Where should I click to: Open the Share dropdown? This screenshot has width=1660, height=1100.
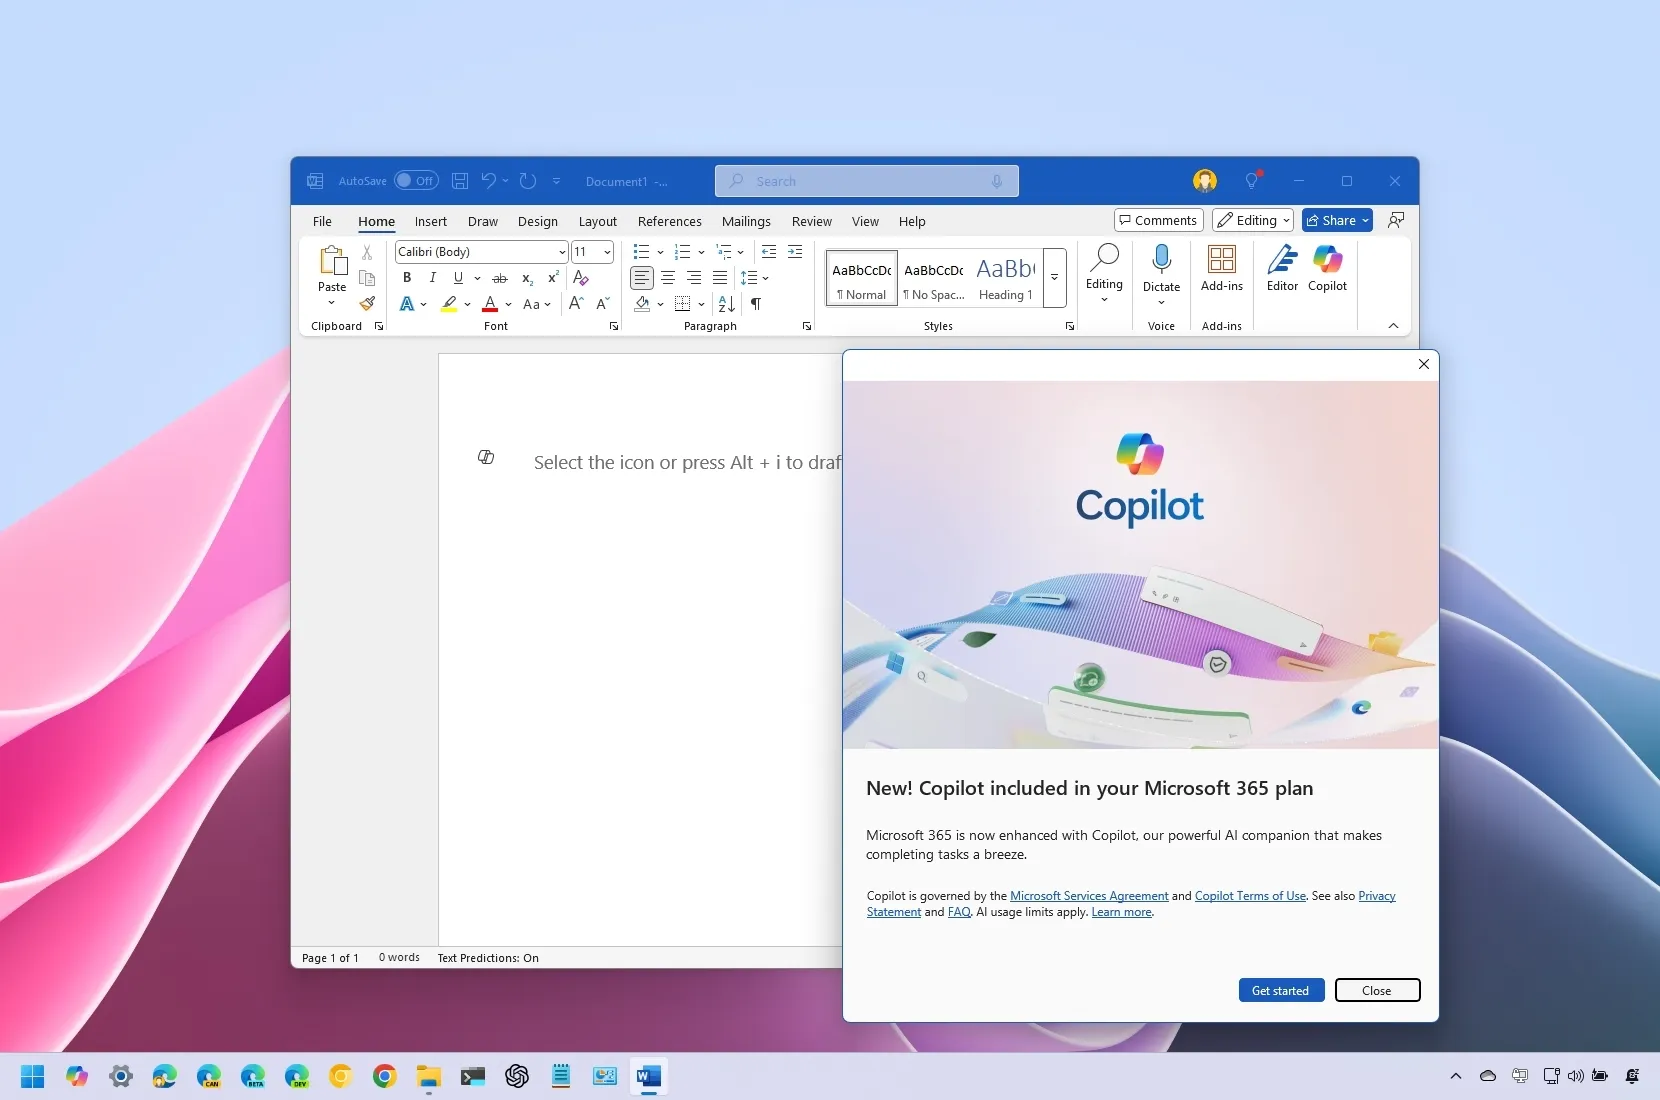click(1365, 220)
